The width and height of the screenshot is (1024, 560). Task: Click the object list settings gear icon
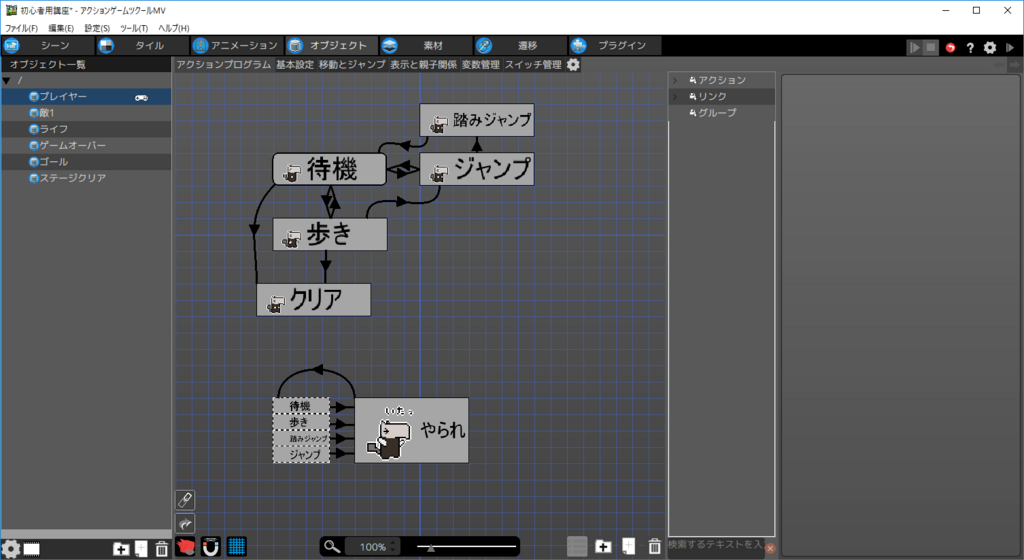(x=11, y=549)
